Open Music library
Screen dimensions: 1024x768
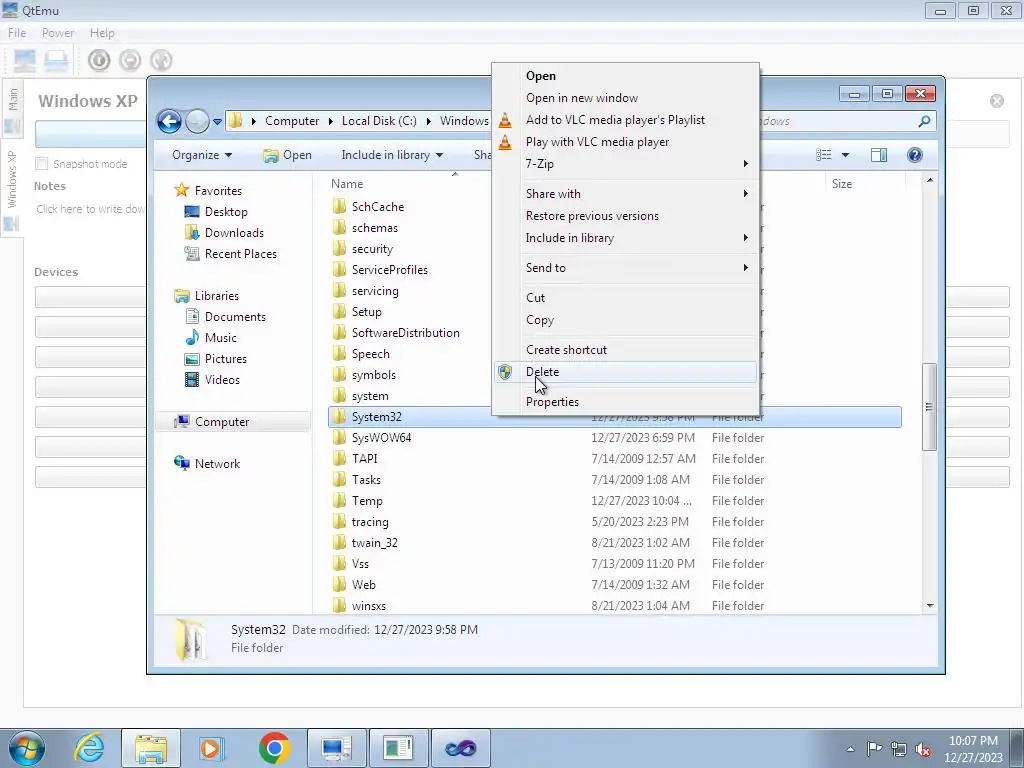[221, 338]
